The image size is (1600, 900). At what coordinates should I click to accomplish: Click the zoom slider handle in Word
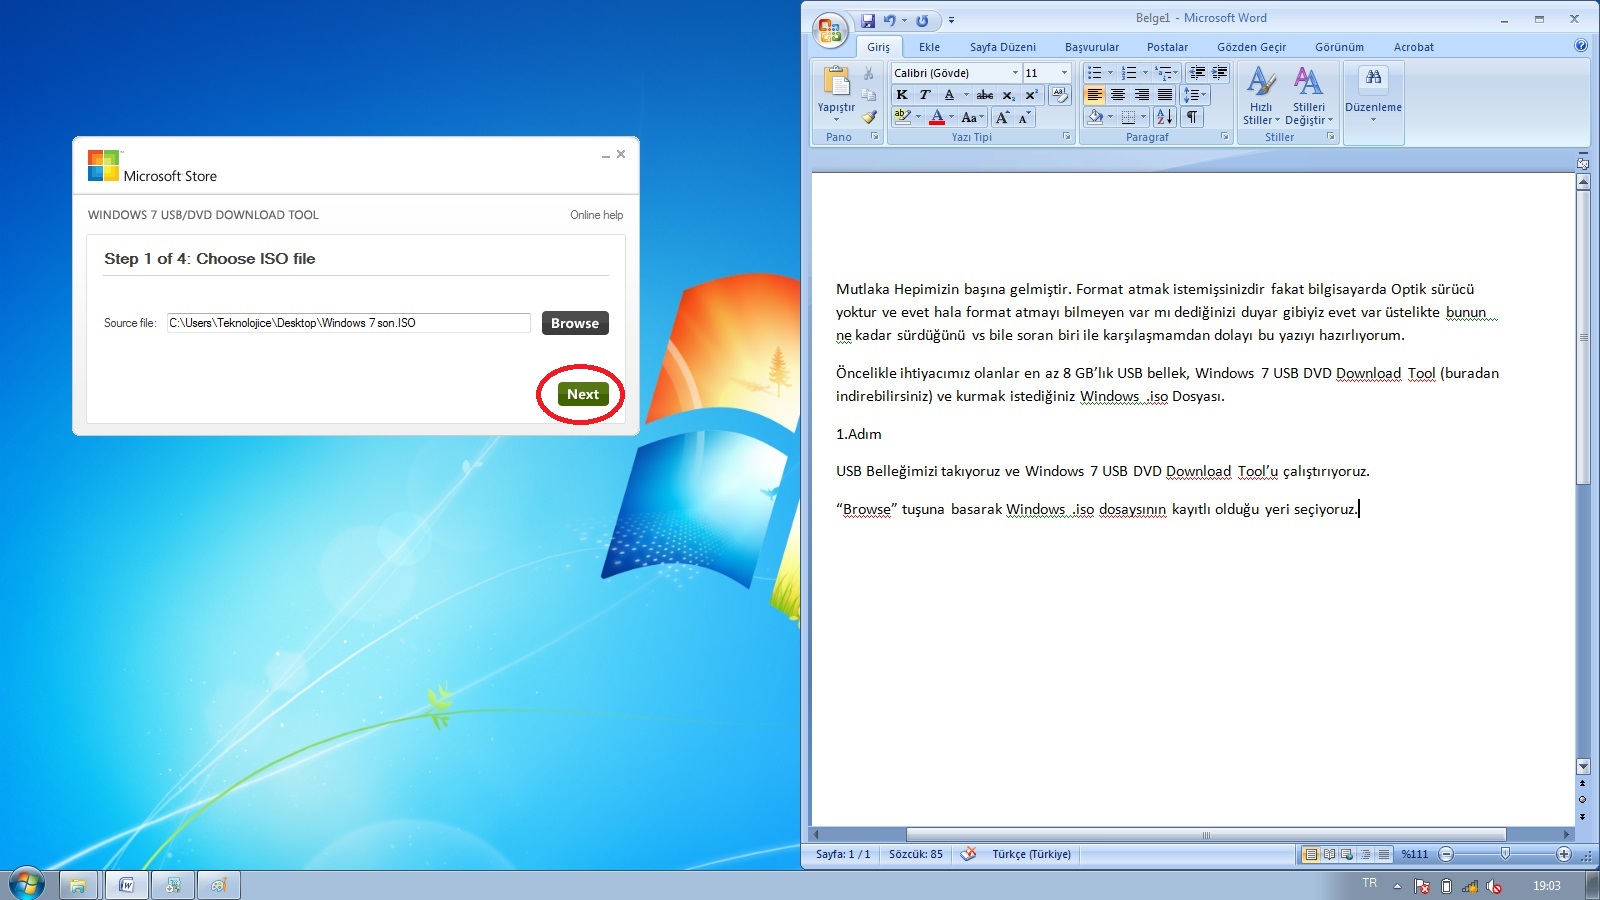(1505, 853)
